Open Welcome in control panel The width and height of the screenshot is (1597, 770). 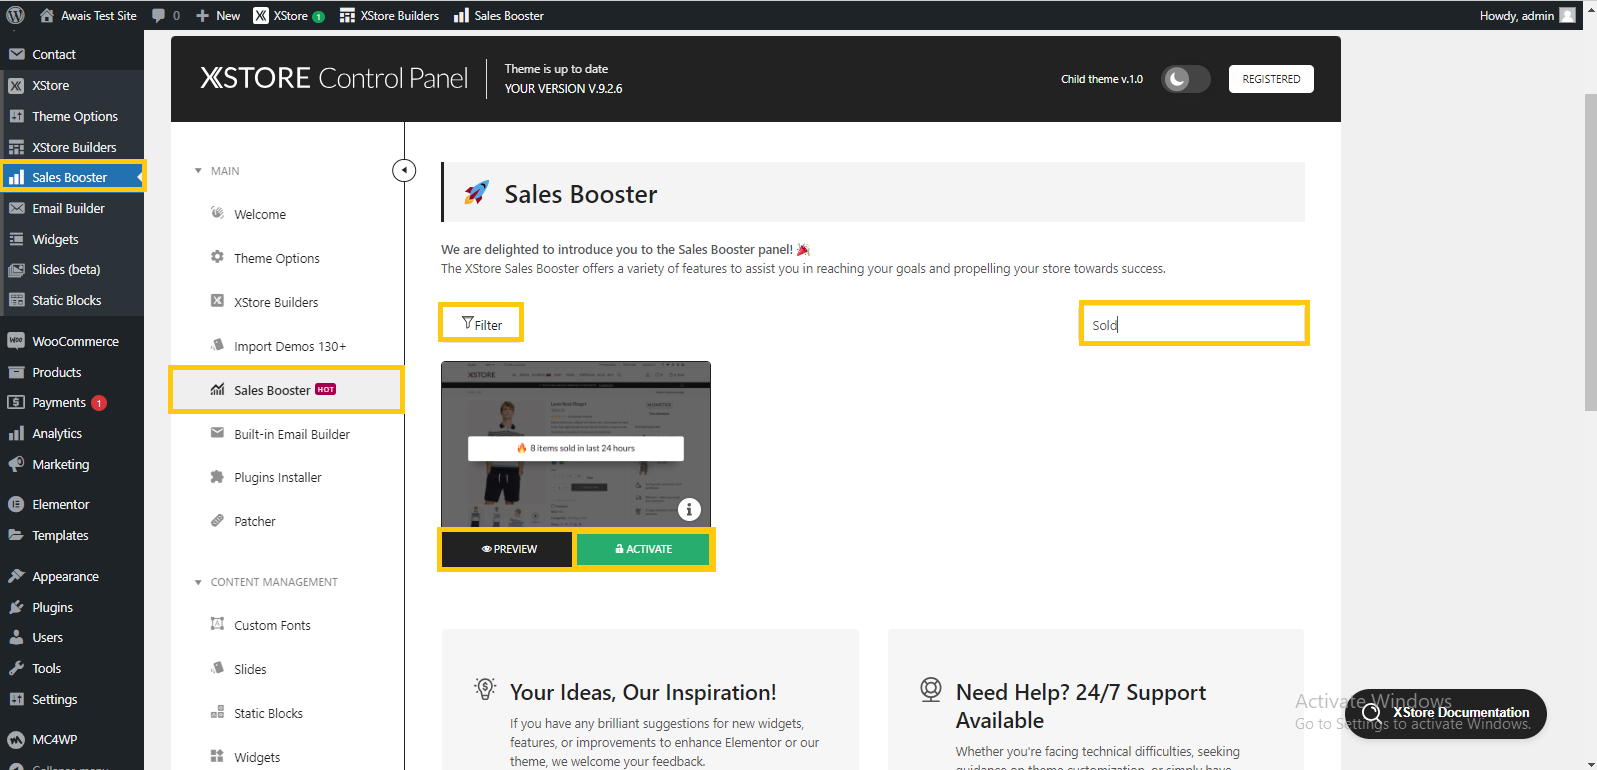288,214
